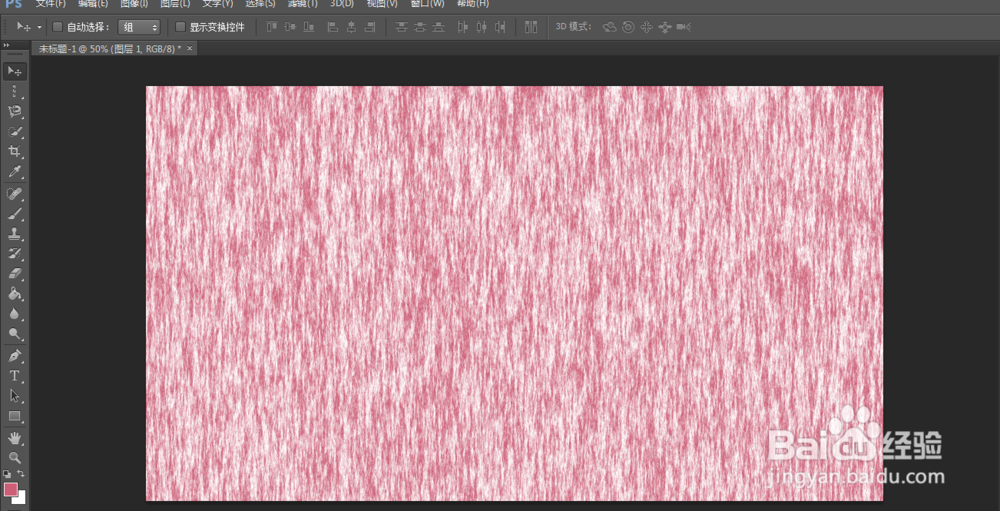1000x511 pixels.
Task: Select the Spot Healing Brush tool
Action: pos(15,193)
